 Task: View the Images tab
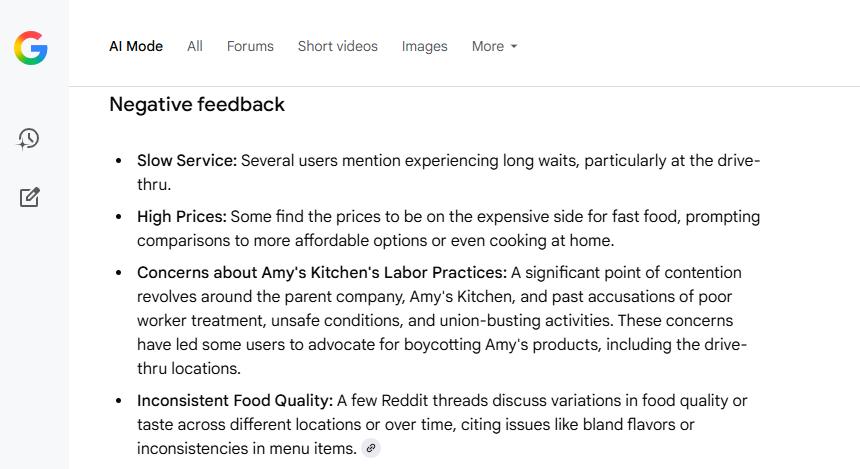click(425, 46)
